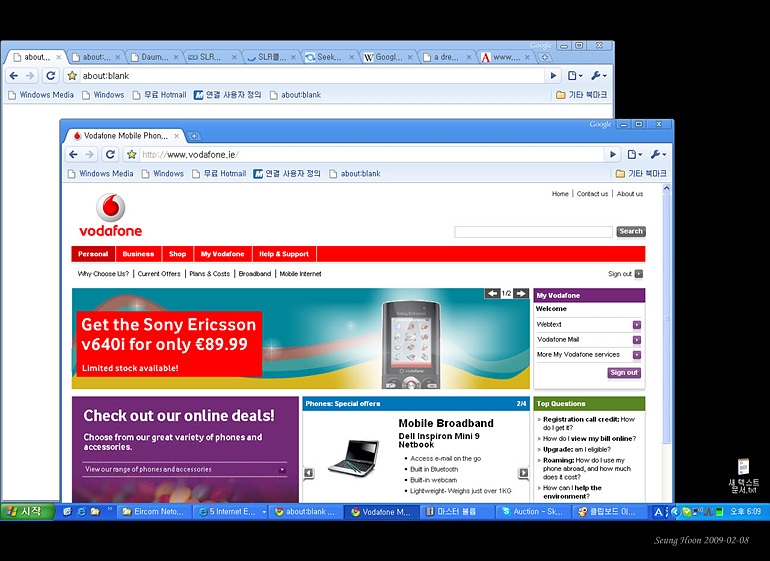Click Dell Inspiron Mini 9 netbook image
Viewport: 770px width, 561px height.
pos(354,458)
